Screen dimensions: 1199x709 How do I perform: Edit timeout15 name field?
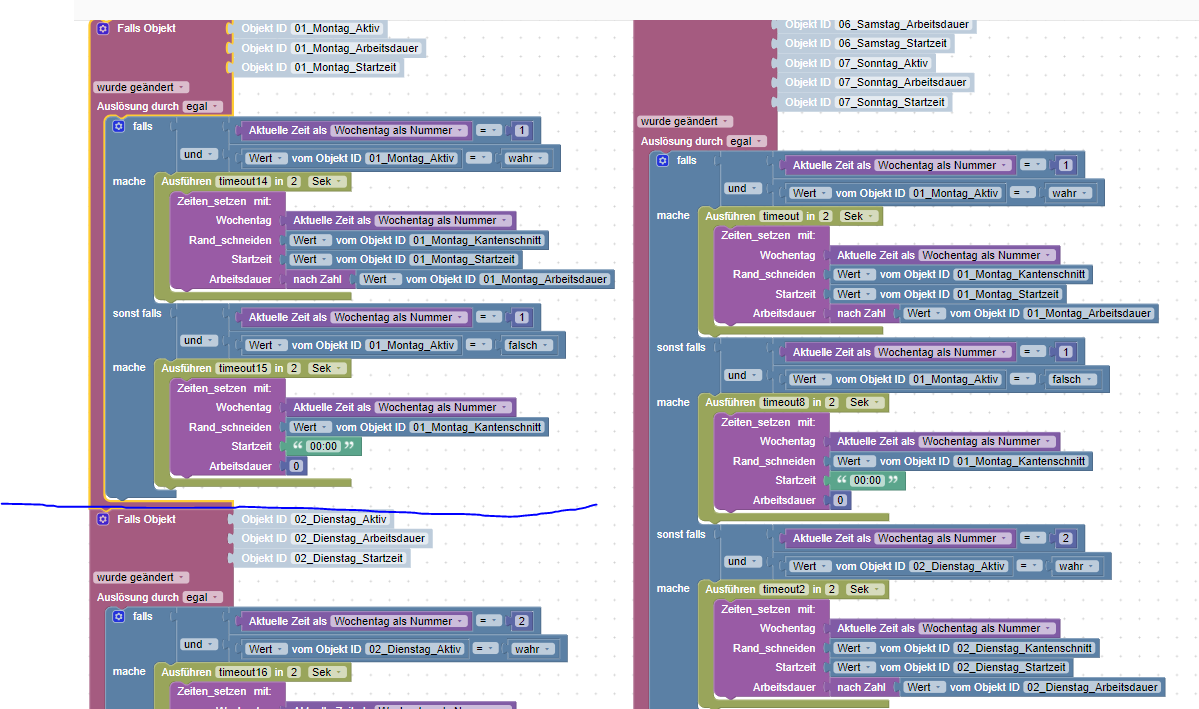tap(243, 369)
